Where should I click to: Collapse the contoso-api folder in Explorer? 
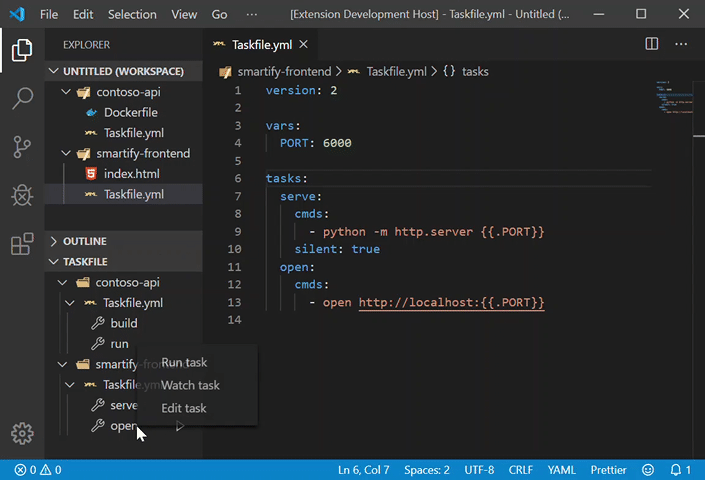pyautogui.click(x=66, y=92)
